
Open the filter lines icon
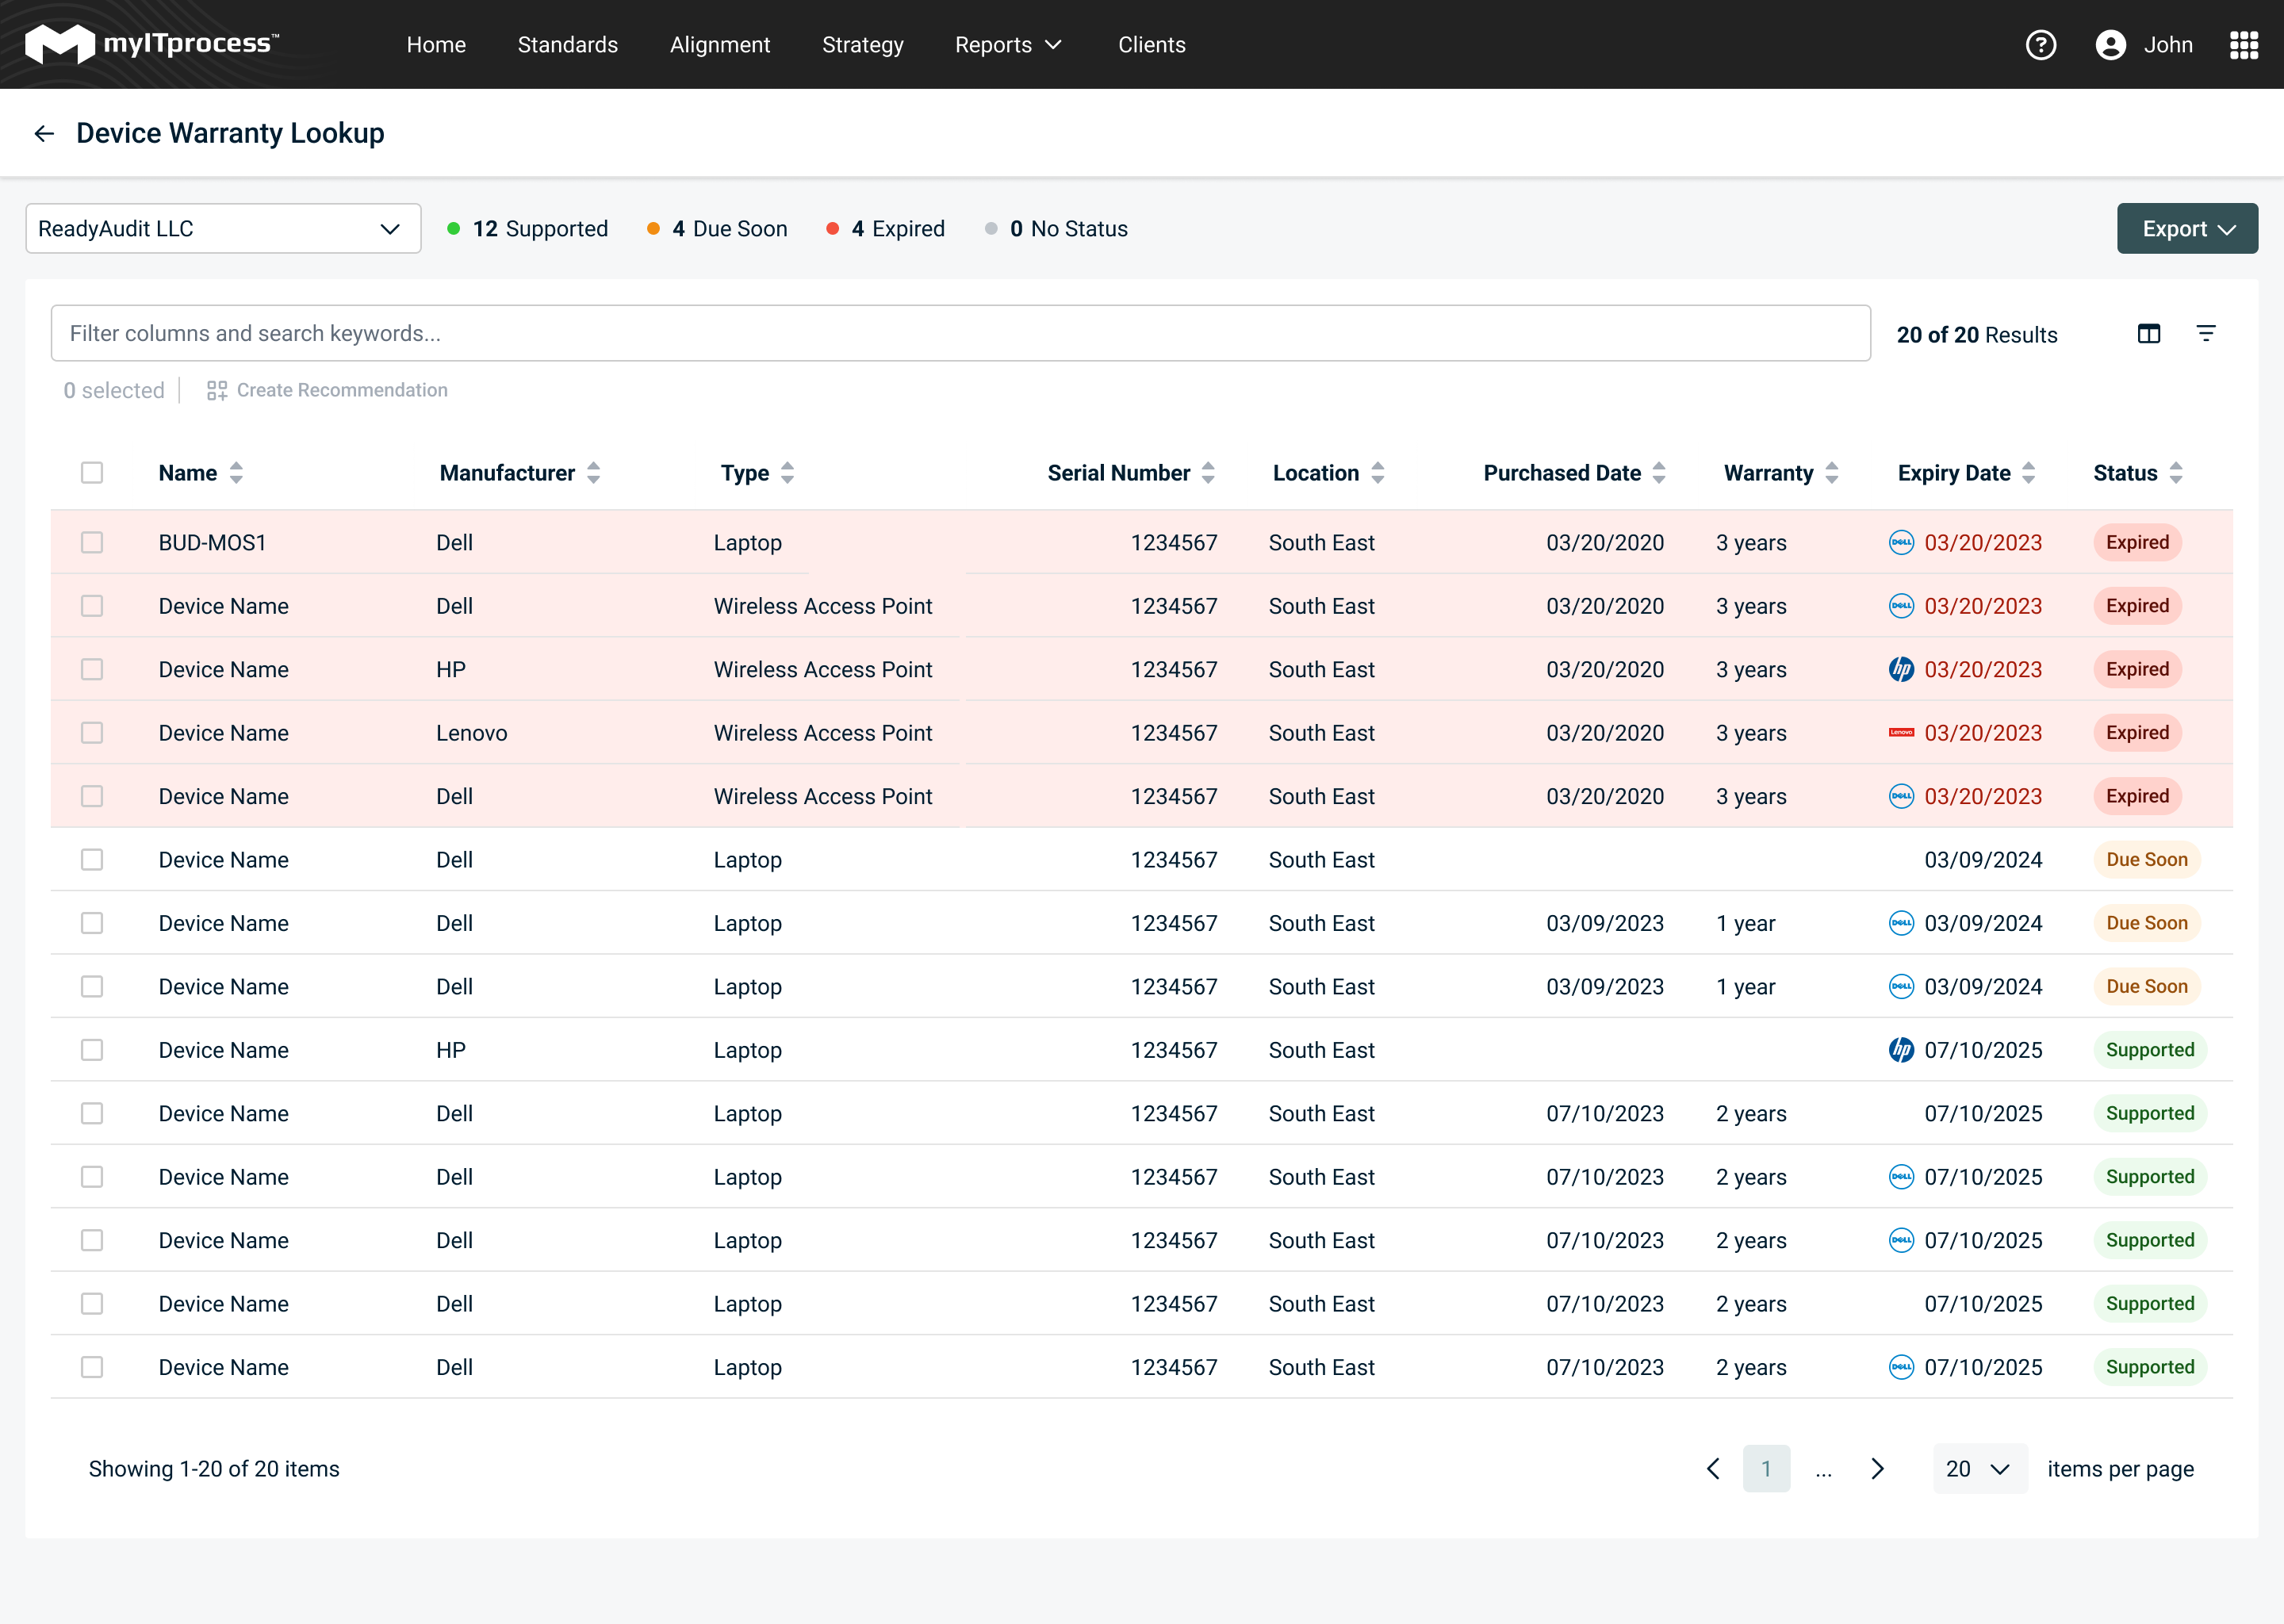coord(2205,334)
